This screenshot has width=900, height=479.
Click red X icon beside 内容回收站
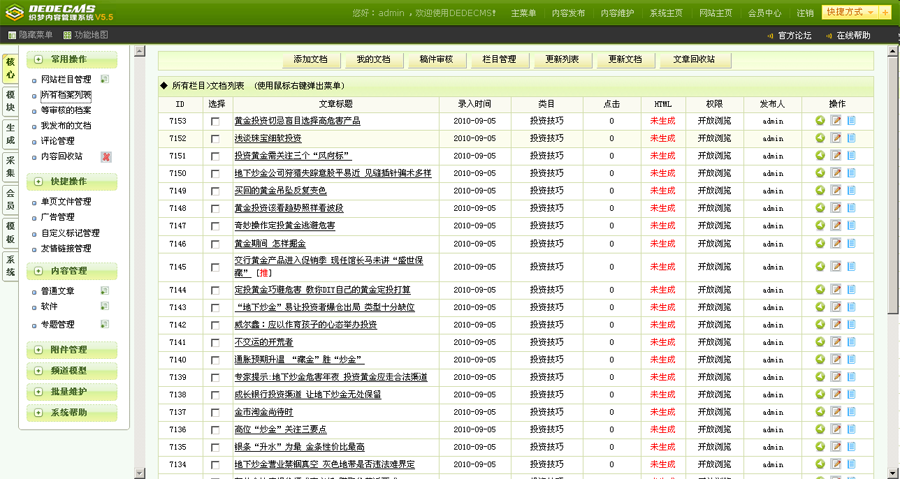click(106, 157)
